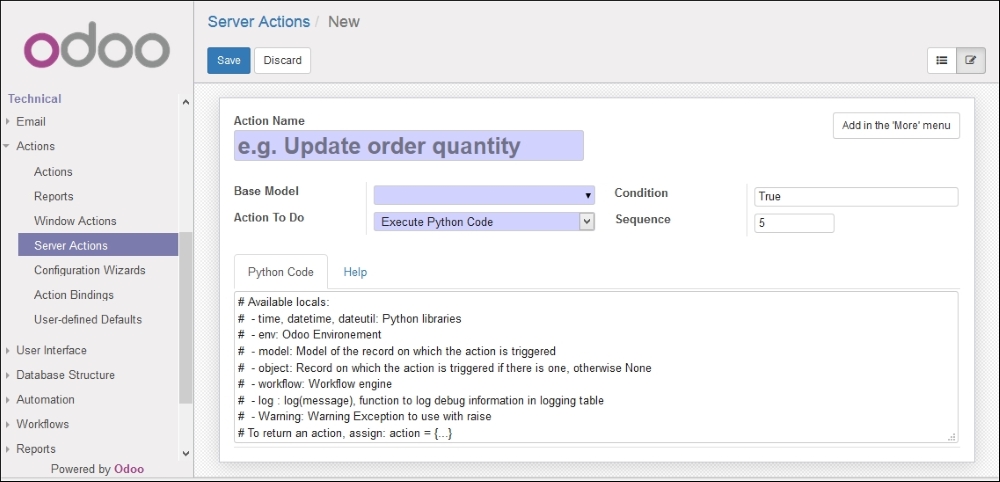Click the Odoo logo
1000x482 pixels.
[97, 46]
